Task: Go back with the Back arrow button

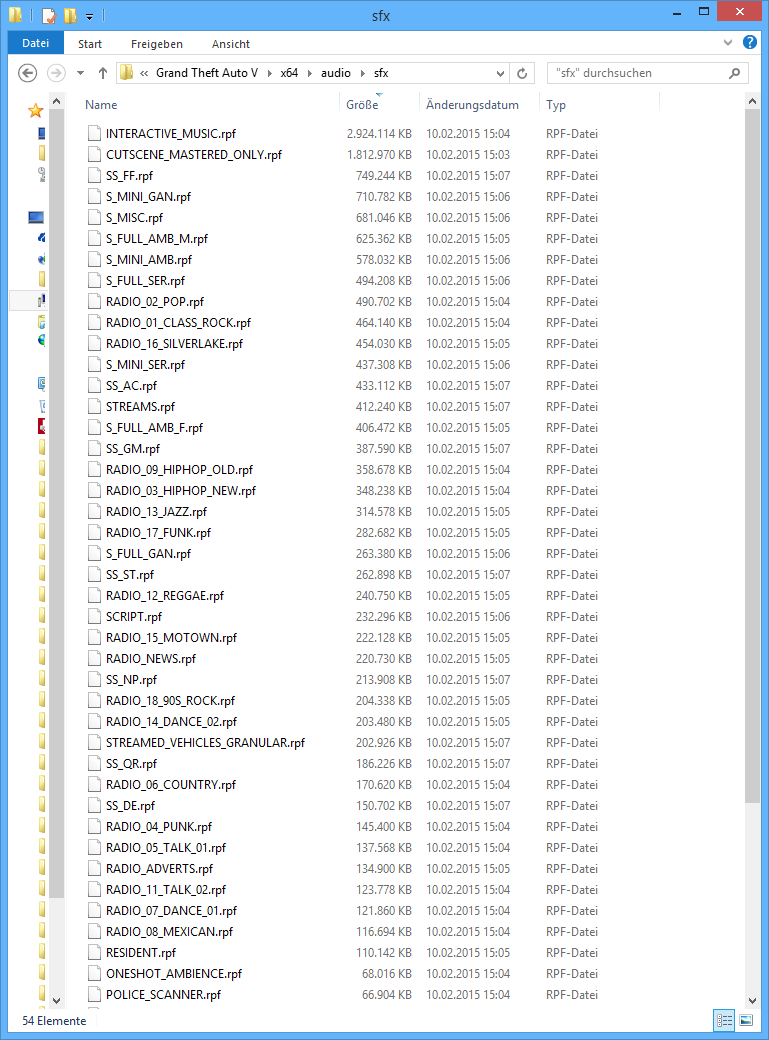Action: (x=27, y=73)
